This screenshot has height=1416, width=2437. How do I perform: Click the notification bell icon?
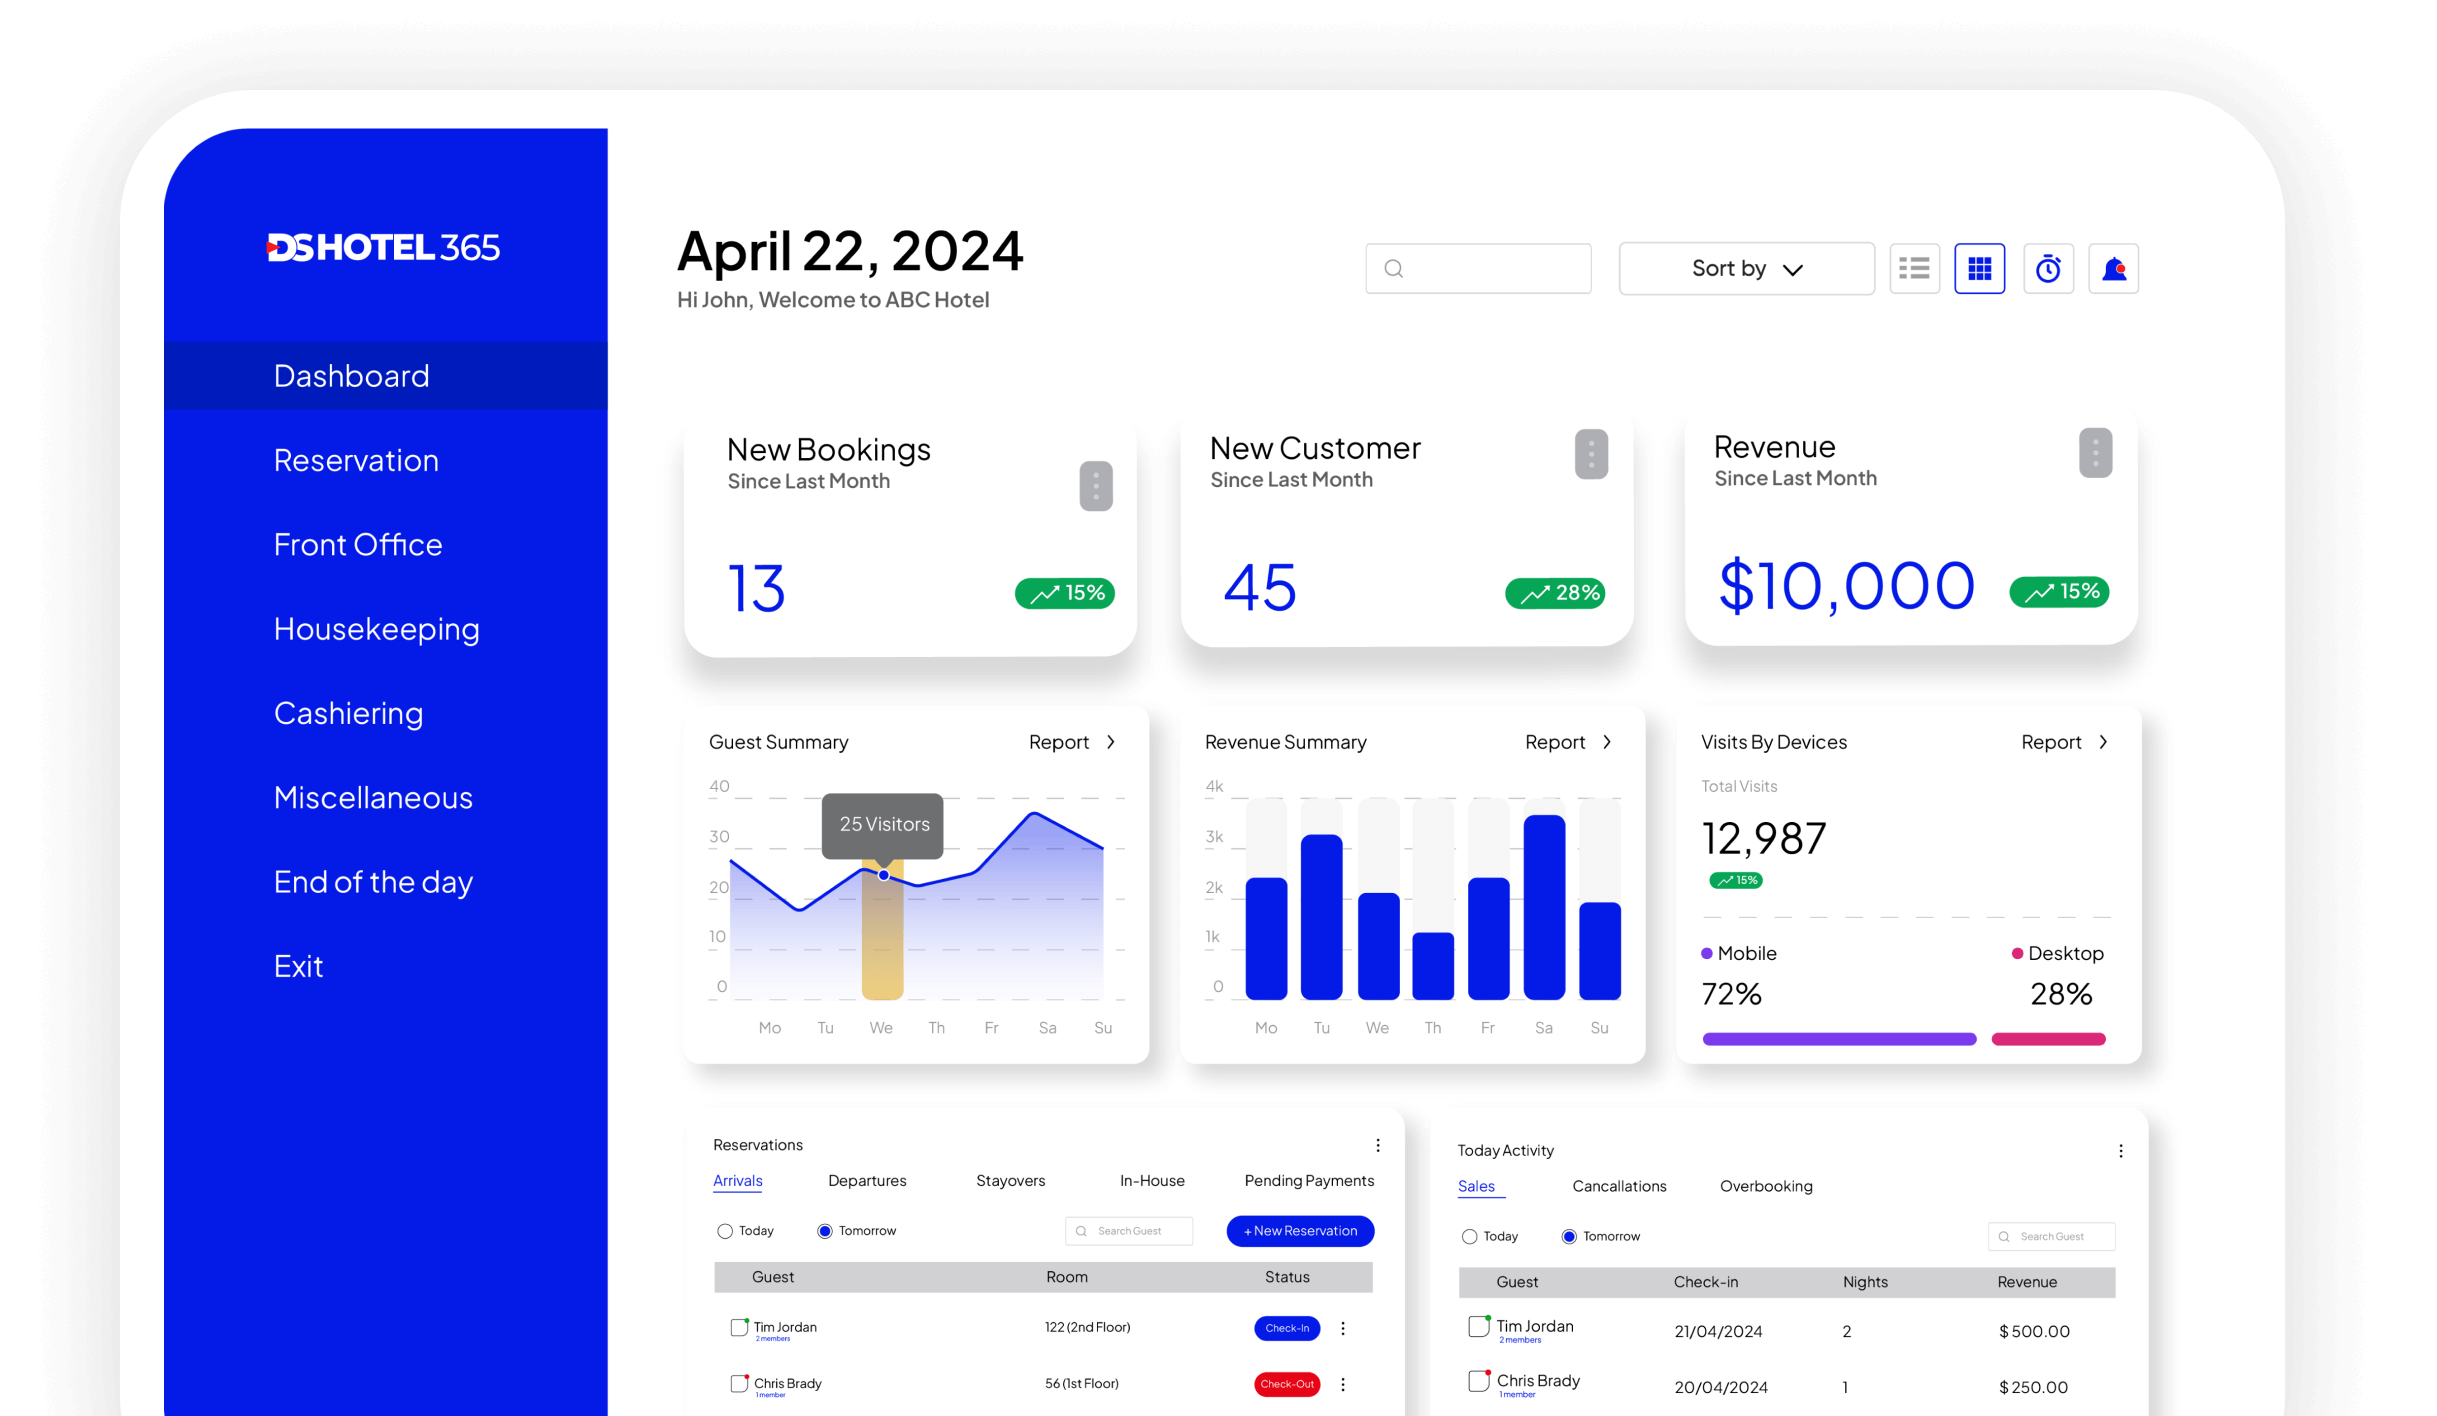click(x=2113, y=268)
